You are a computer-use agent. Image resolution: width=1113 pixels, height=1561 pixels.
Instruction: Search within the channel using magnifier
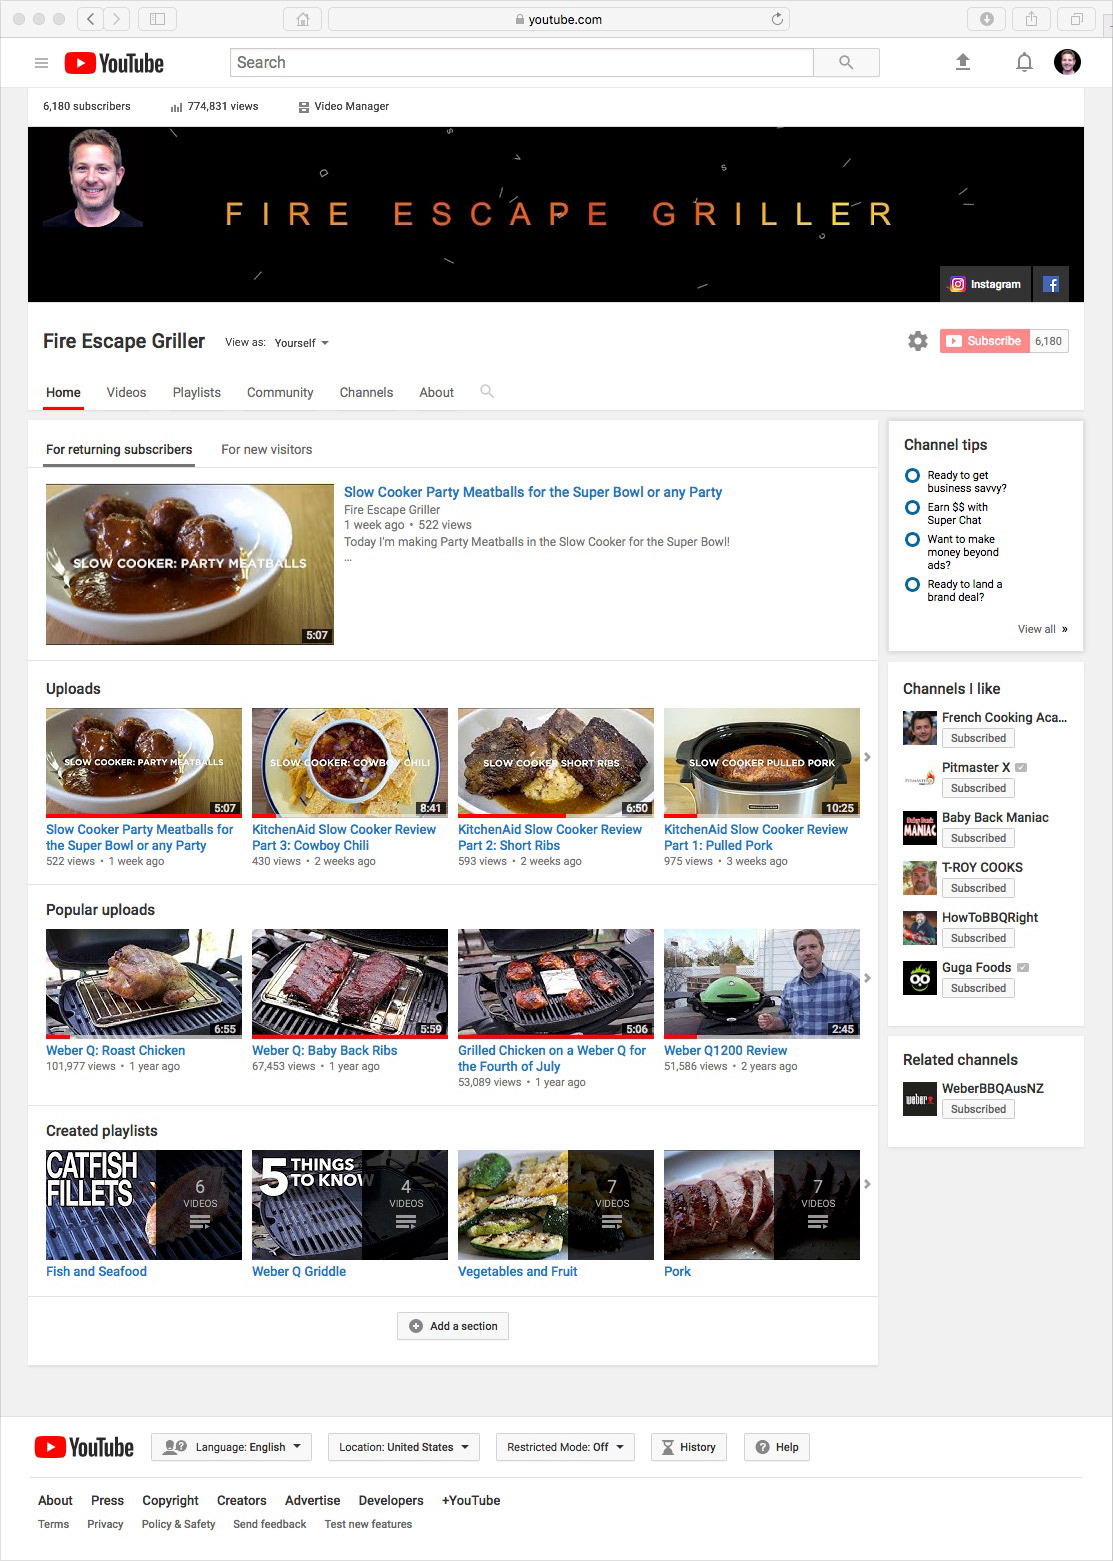click(487, 392)
